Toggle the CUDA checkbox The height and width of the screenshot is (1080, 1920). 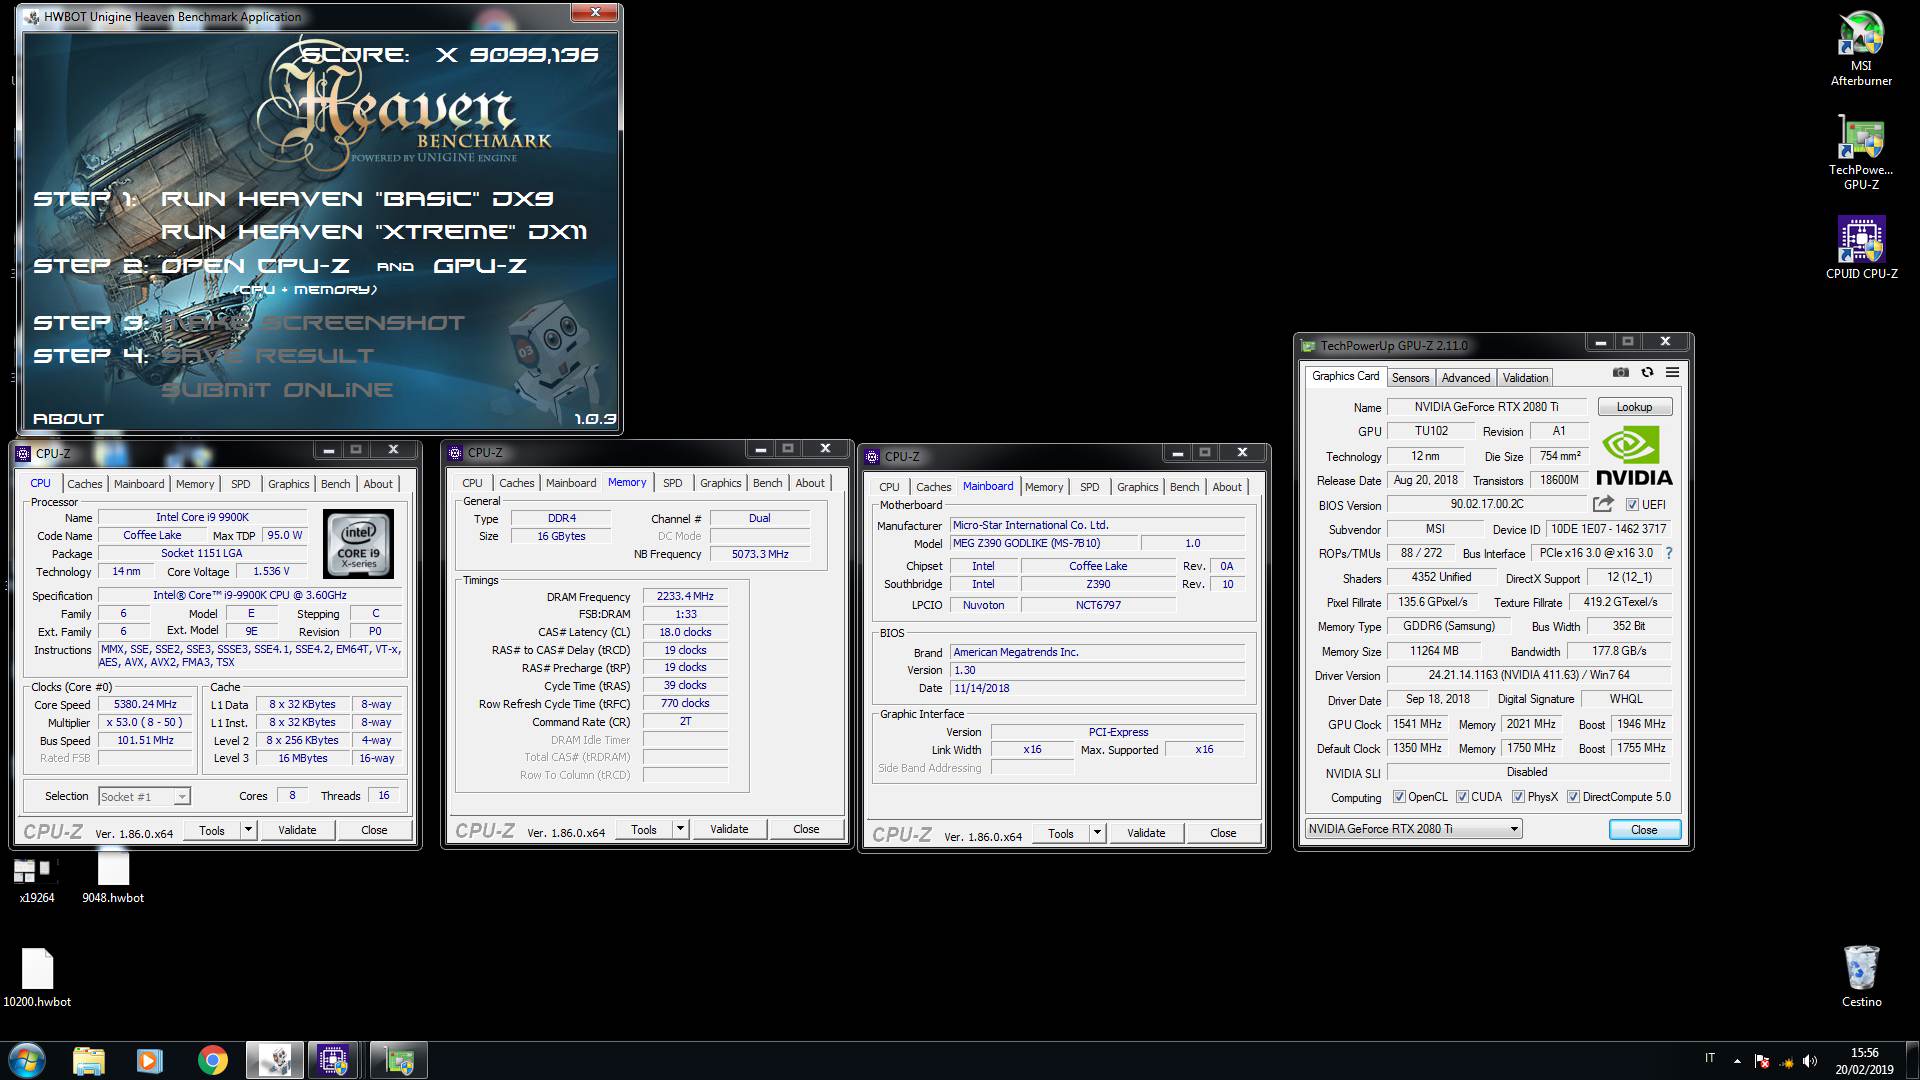1463,797
